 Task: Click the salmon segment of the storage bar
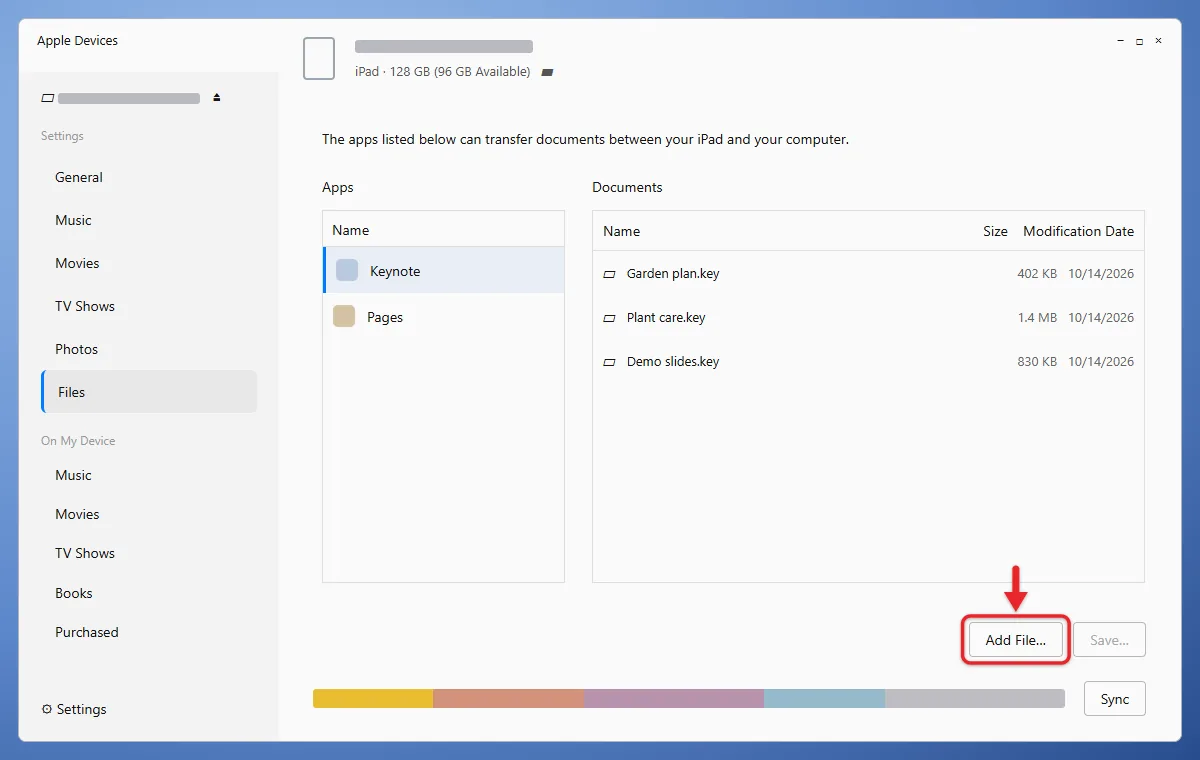pyautogui.click(x=508, y=698)
